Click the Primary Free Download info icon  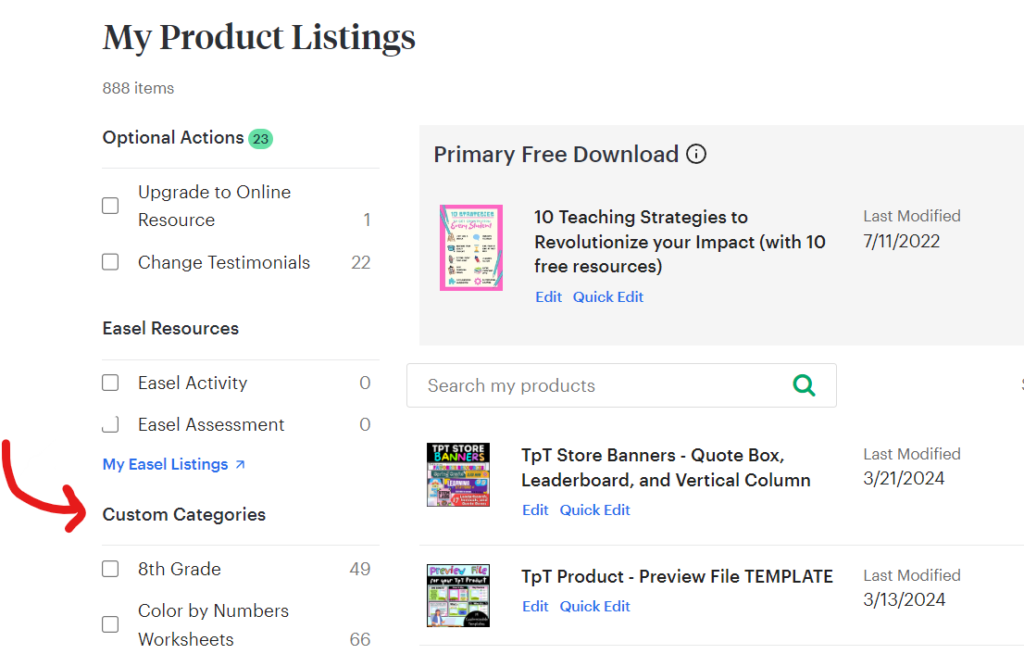pyautogui.click(x=696, y=154)
